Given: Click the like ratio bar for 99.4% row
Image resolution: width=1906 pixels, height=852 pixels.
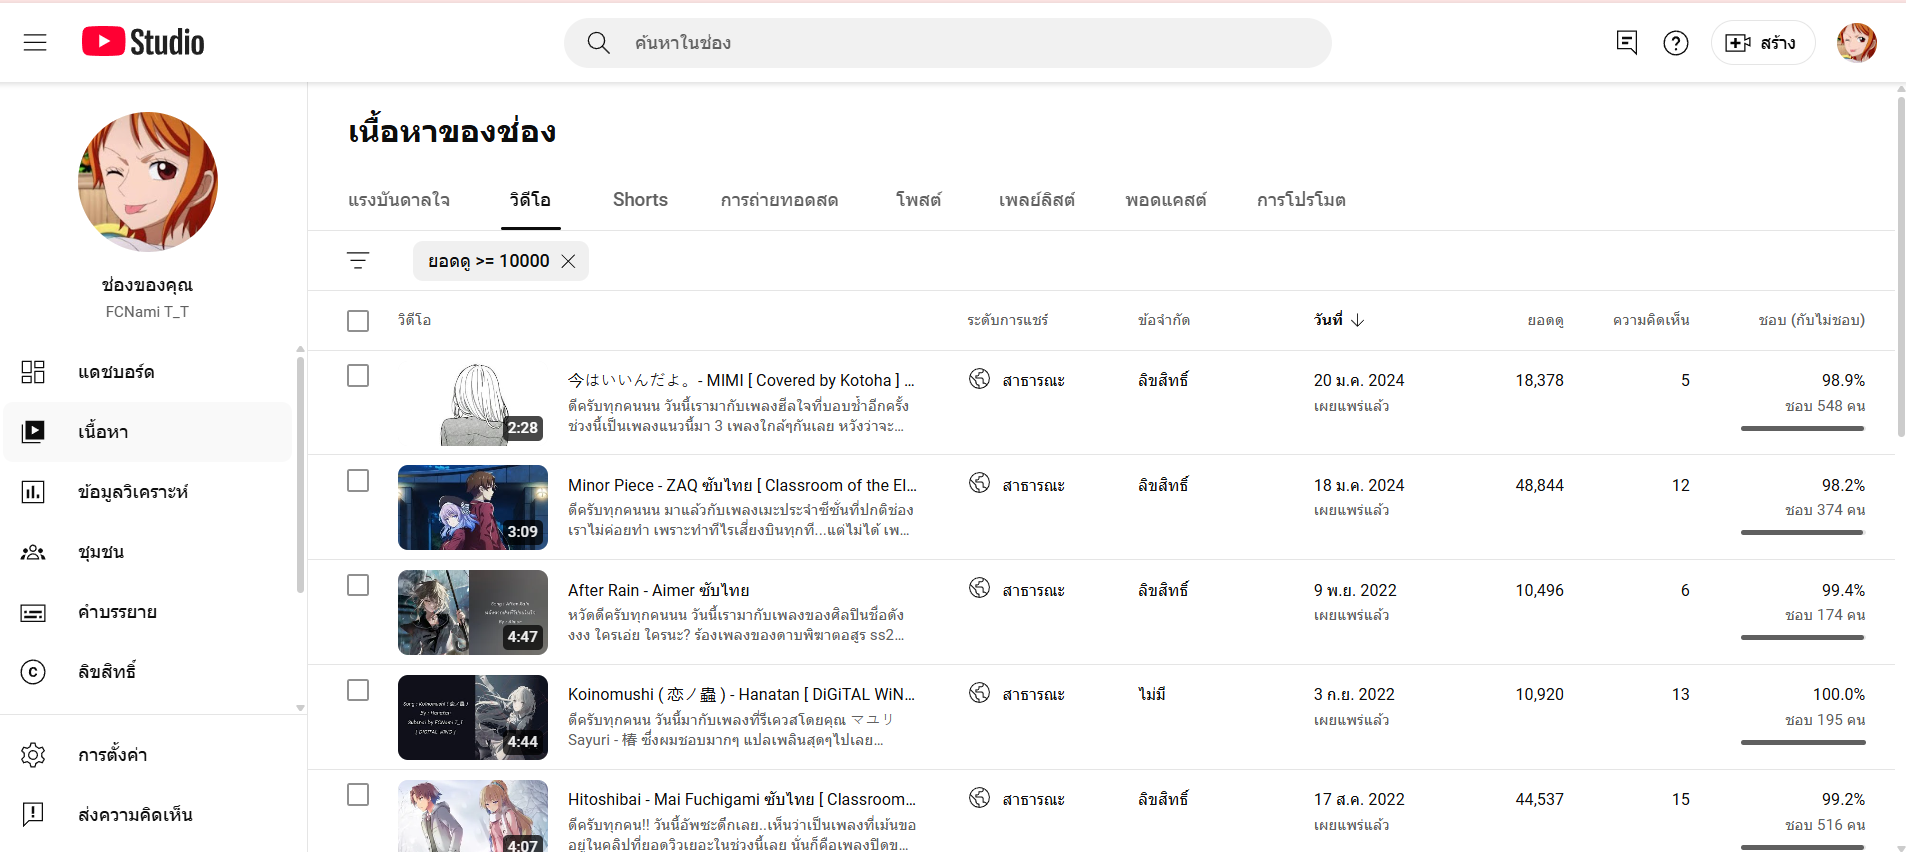Looking at the screenshot, I should (x=1802, y=637).
